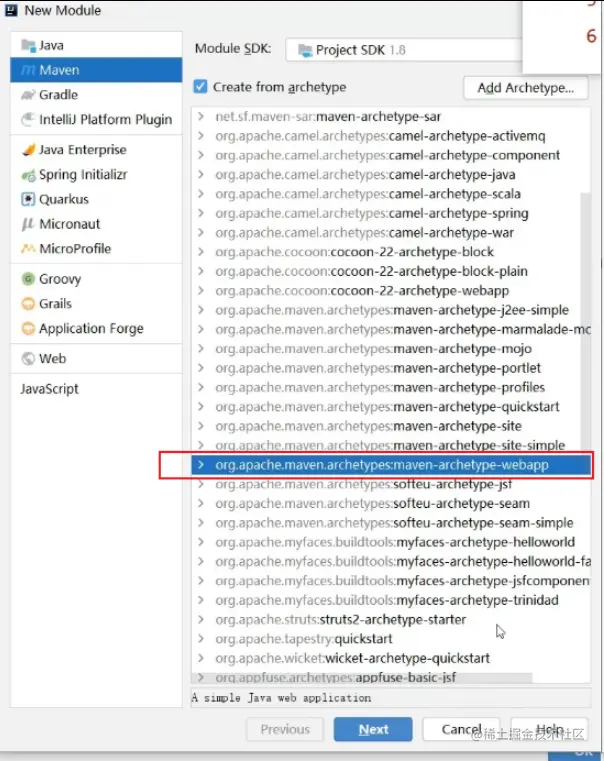Select Spring Initializr module type
The height and width of the screenshot is (761, 604).
coord(96,175)
